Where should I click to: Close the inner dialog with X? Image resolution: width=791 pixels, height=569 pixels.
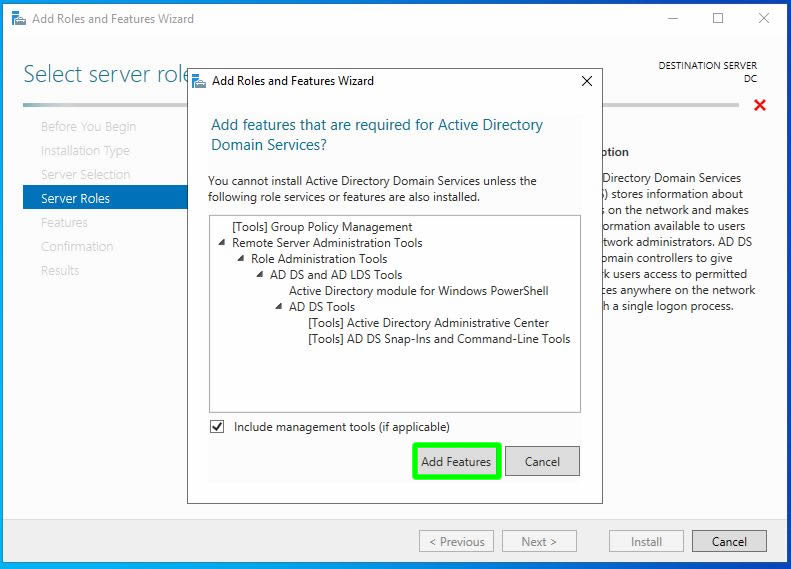pyautogui.click(x=586, y=81)
